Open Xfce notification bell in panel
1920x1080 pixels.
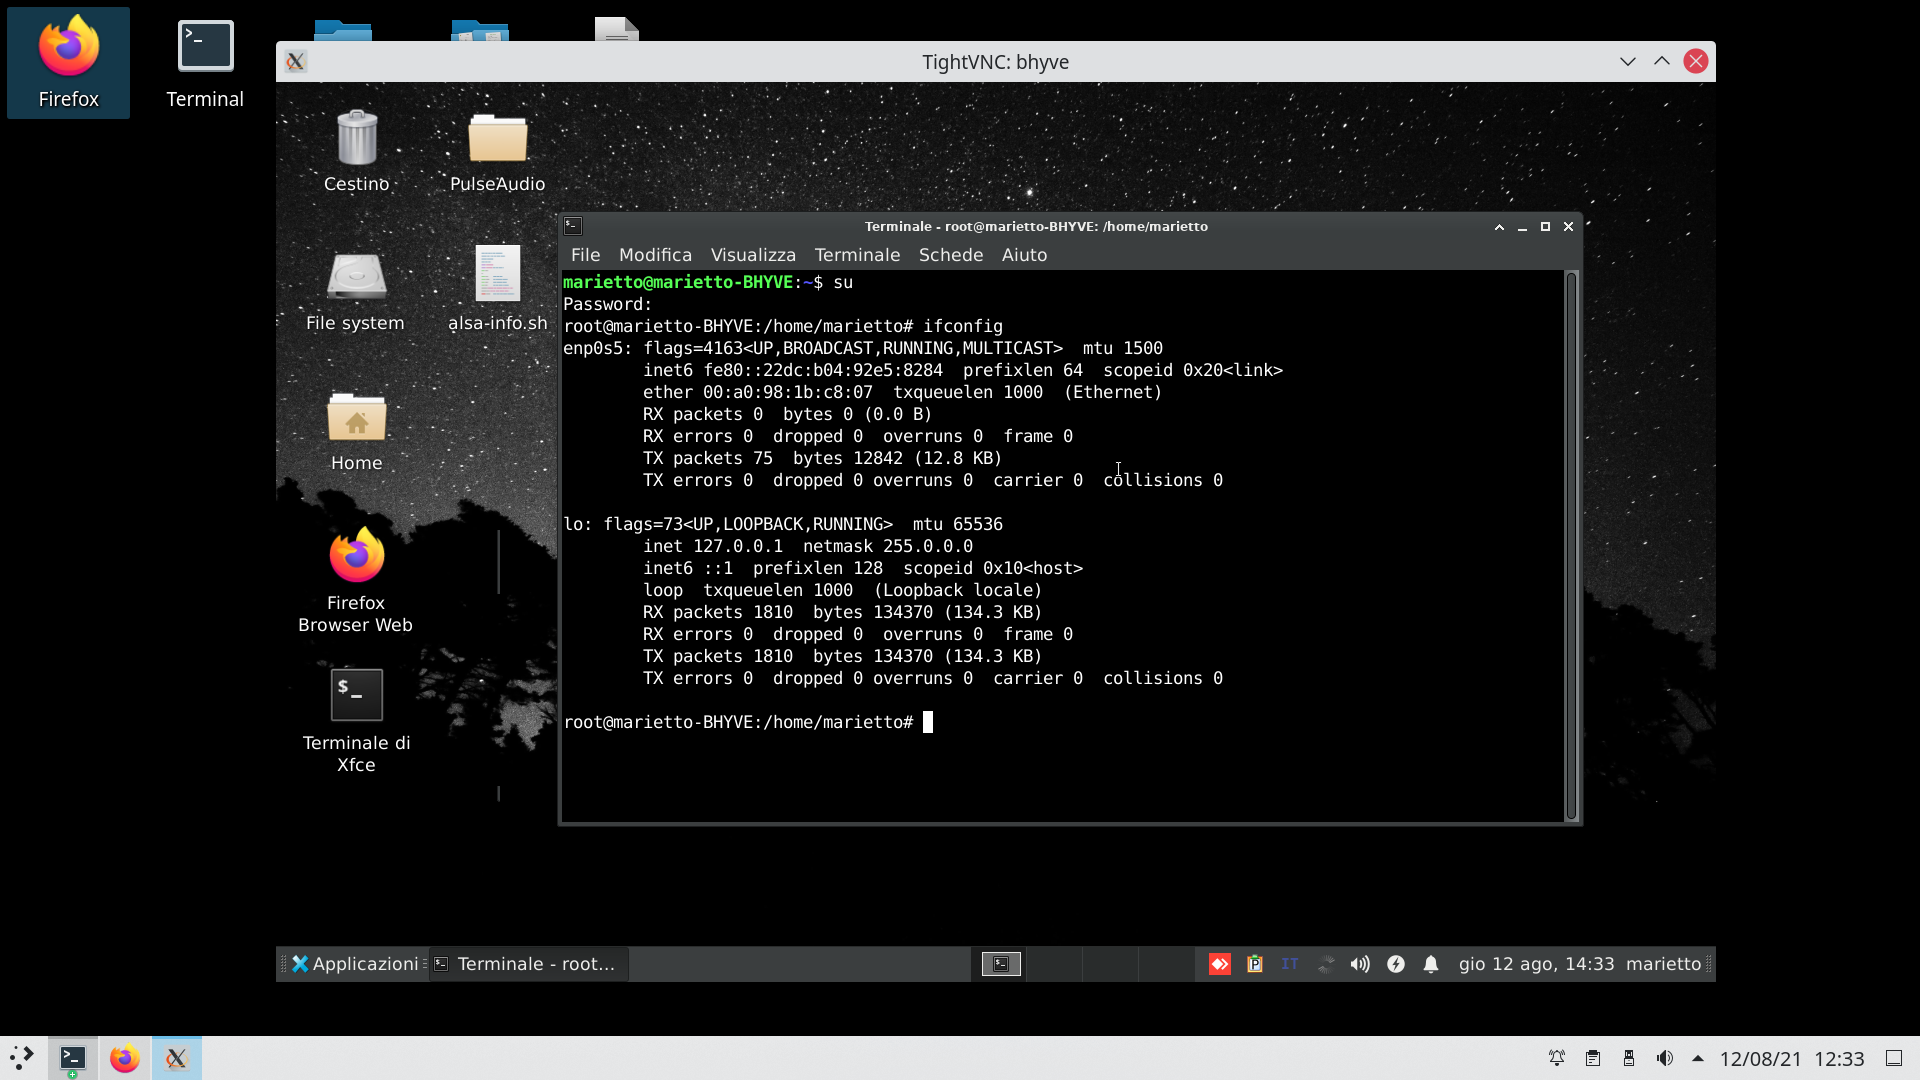[x=1431, y=964]
